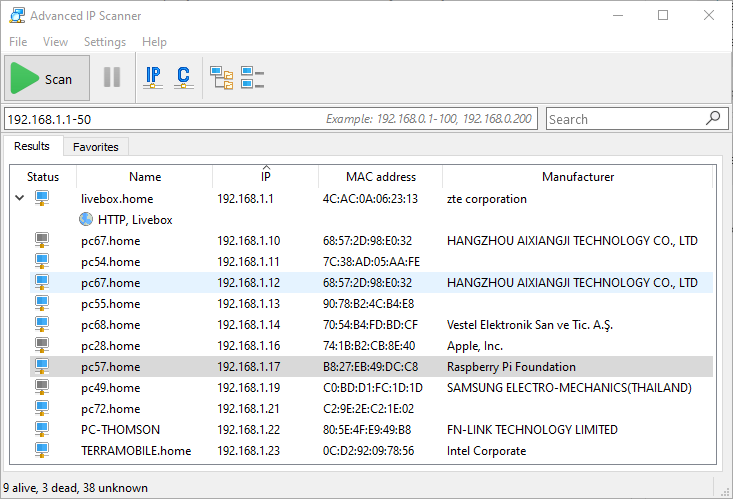Select pc54.home in the list
This screenshot has height=499, width=733.
[x=110, y=262]
